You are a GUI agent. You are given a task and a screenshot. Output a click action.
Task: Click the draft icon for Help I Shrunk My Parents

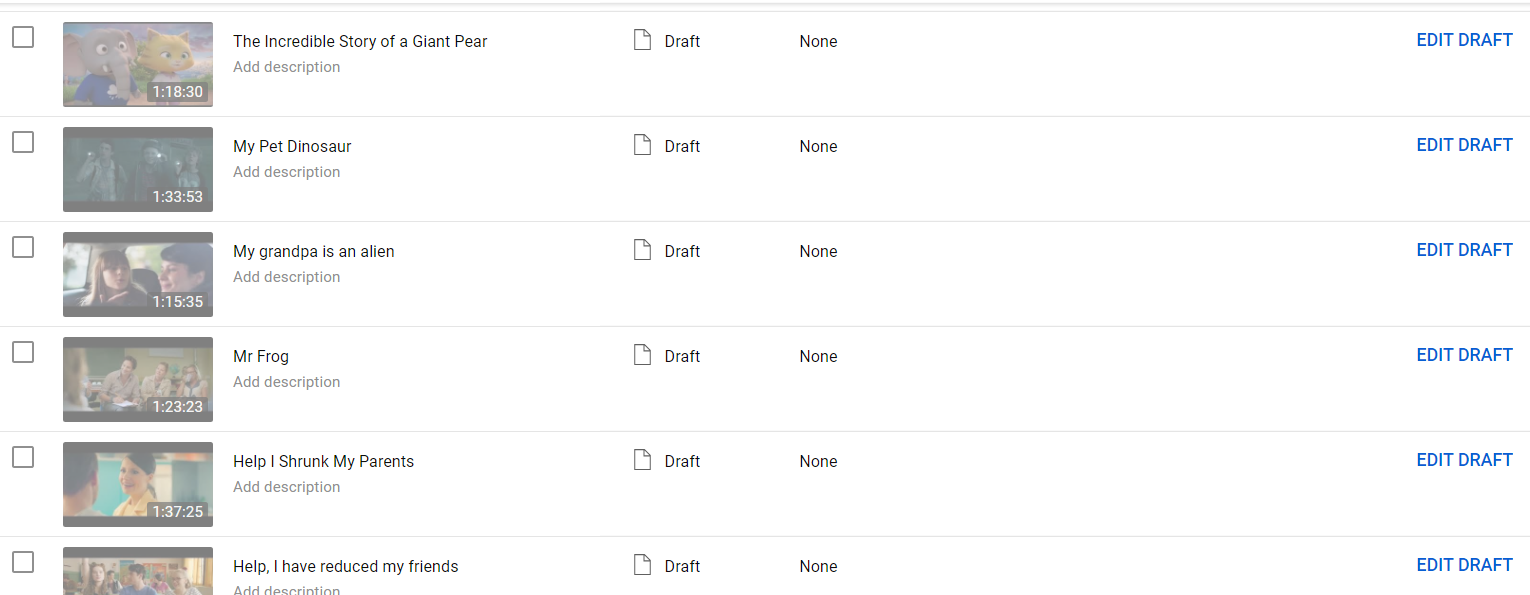point(643,460)
